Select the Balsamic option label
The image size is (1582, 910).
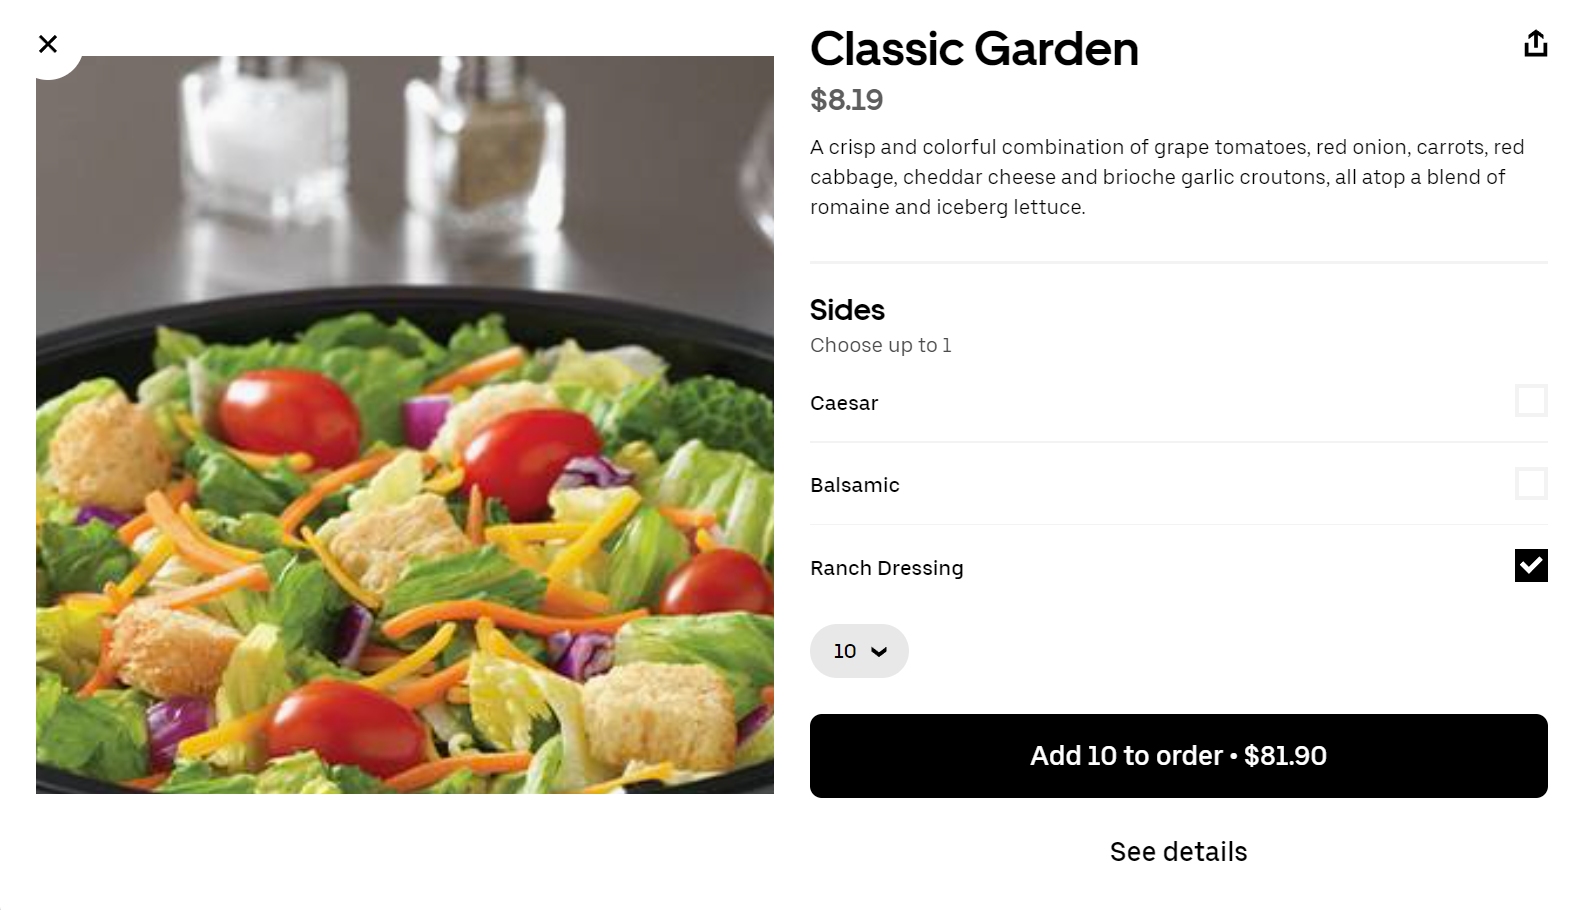pyautogui.click(x=855, y=485)
